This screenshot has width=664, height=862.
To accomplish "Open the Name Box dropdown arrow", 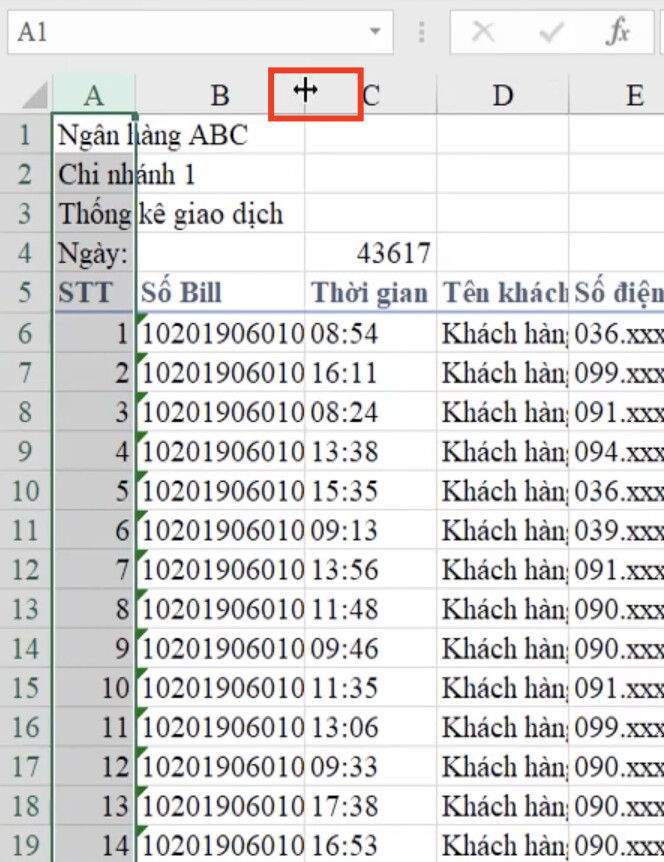I will (375, 31).
